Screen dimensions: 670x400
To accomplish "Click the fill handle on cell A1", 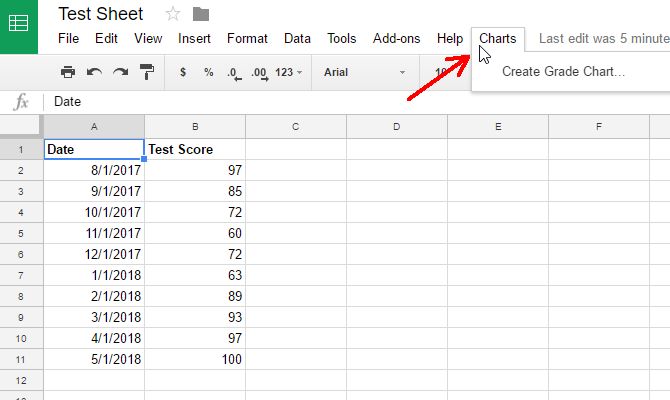I will pyautogui.click(x=144, y=159).
